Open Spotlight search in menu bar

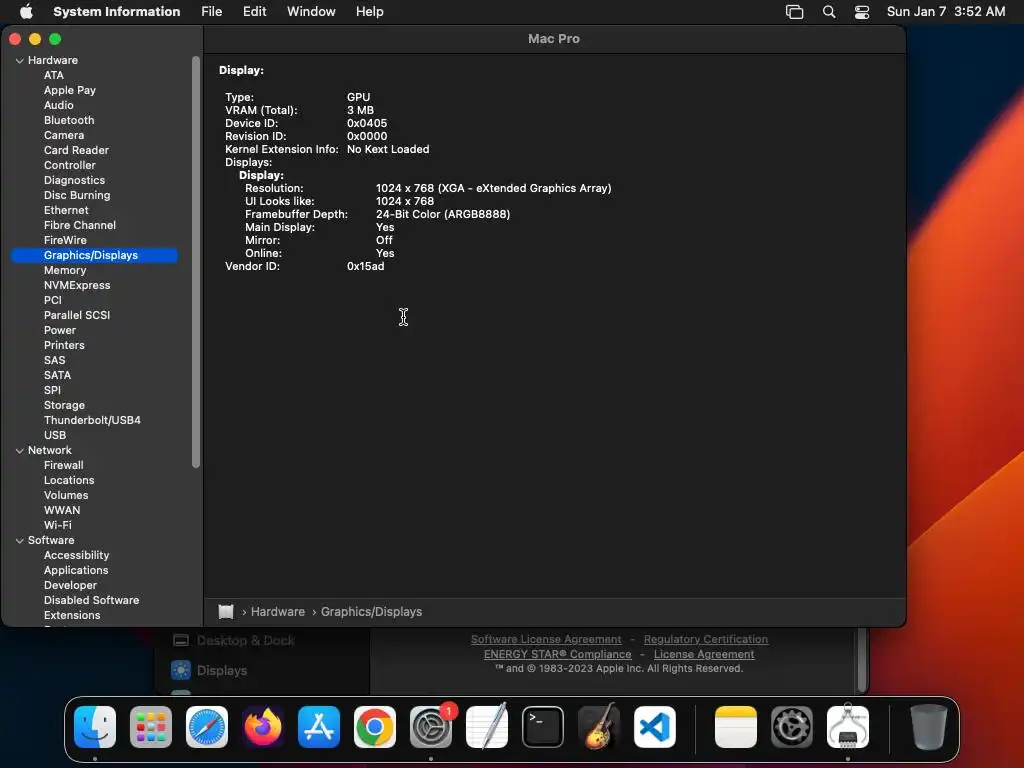point(829,12)
